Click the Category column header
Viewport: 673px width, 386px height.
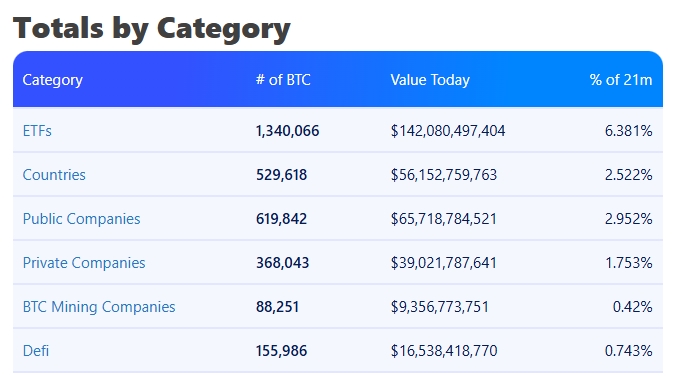click(52, 80)
